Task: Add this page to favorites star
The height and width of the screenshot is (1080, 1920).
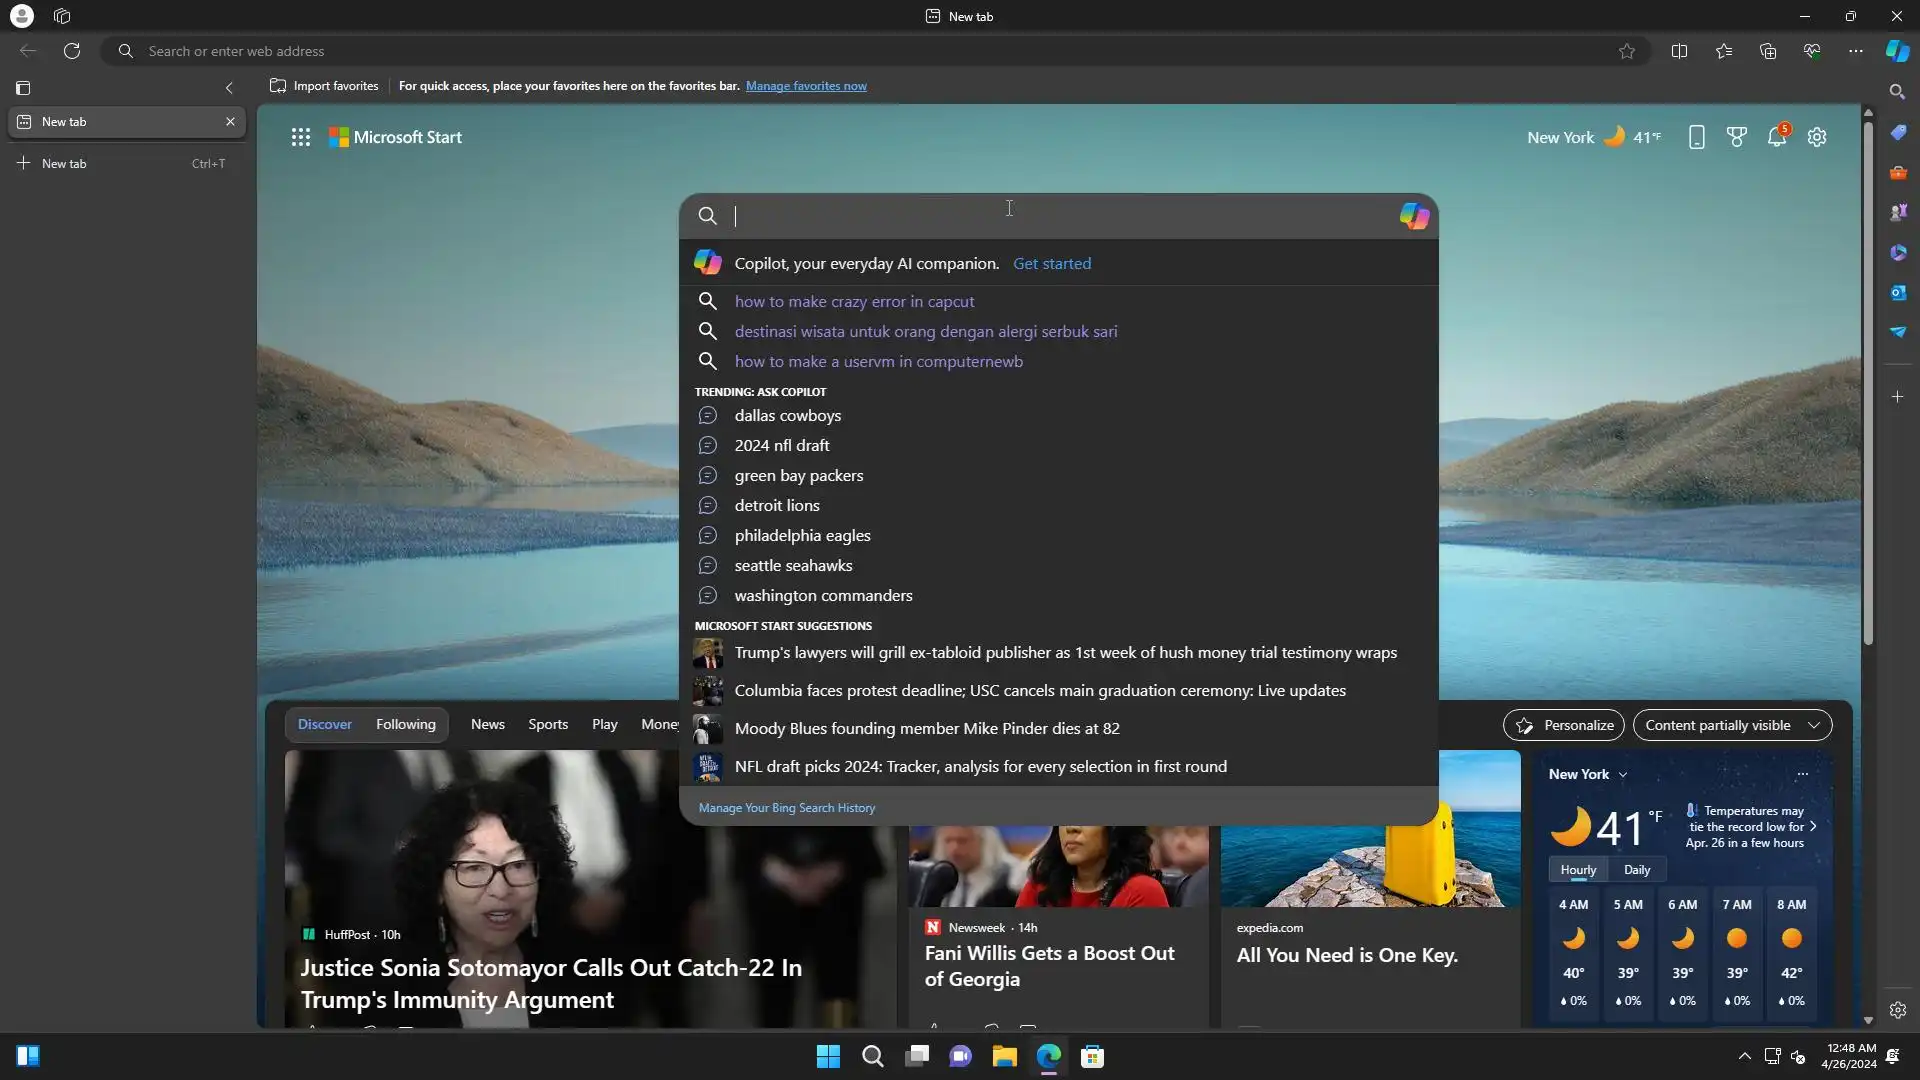Action: click(1627, 51)
